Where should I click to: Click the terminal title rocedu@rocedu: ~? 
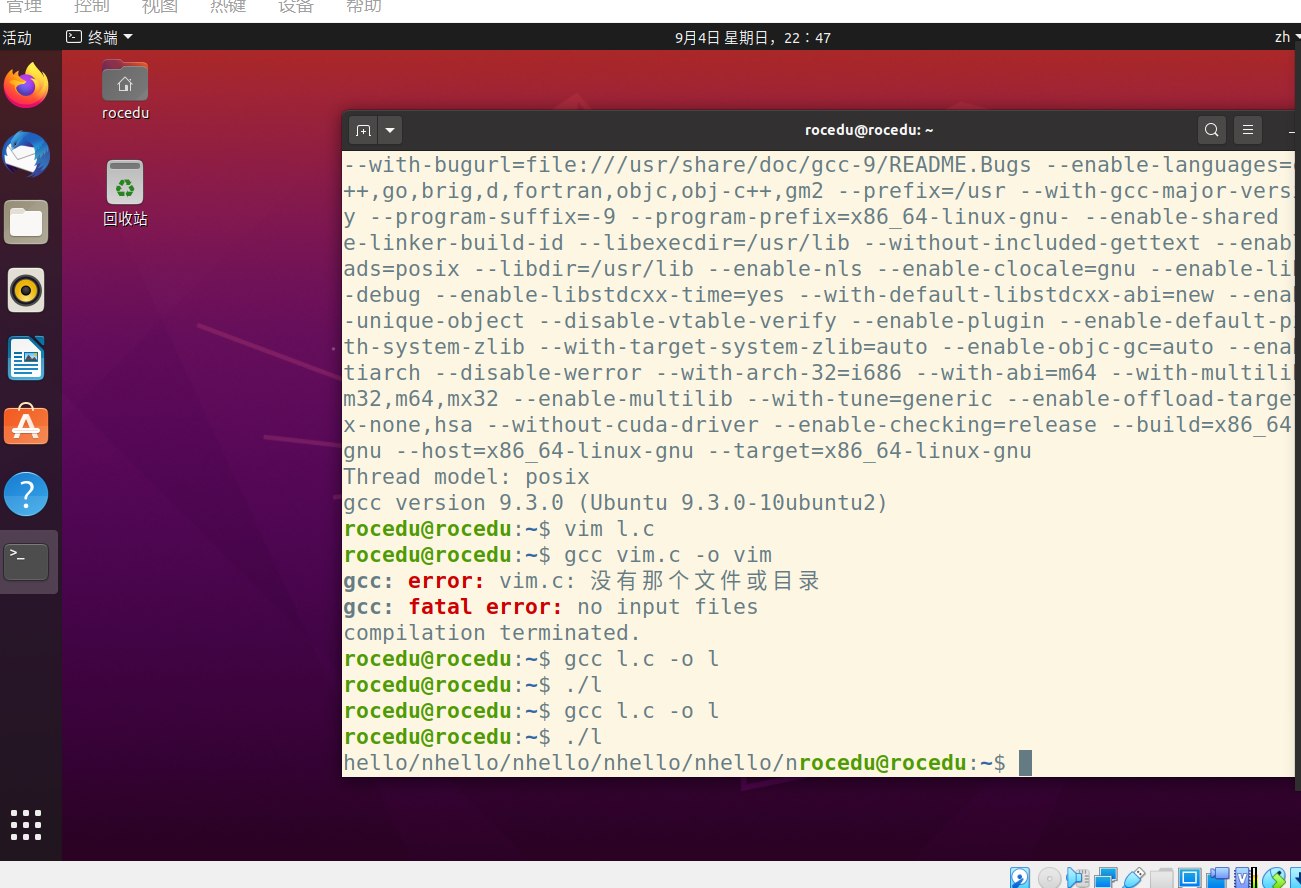point(869,130)
